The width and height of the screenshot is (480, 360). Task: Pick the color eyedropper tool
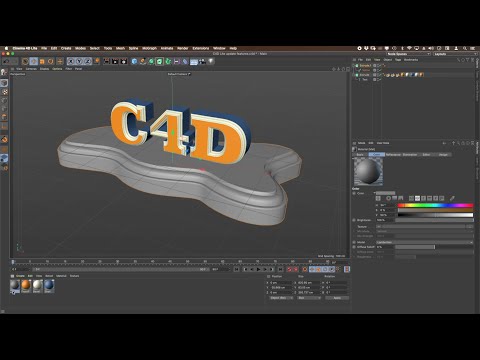[x=452, y=198]
